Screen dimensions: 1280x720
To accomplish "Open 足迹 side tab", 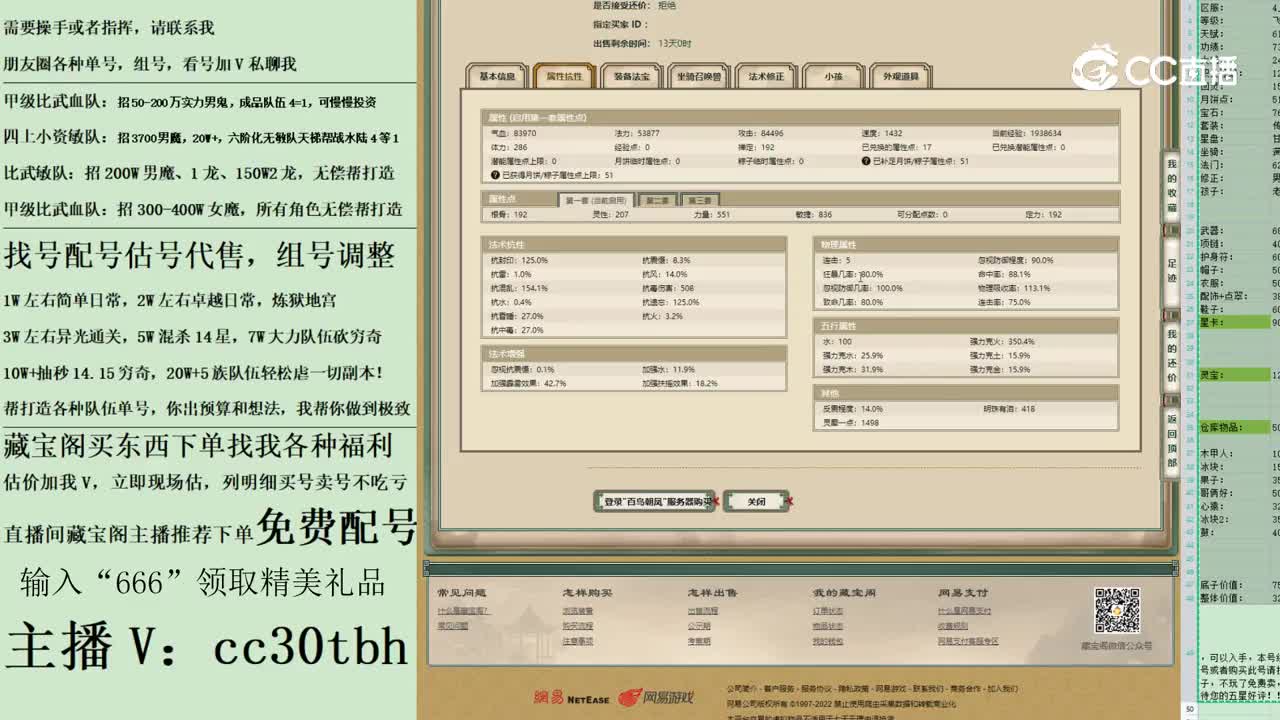I will click(x=1171, y=271).
